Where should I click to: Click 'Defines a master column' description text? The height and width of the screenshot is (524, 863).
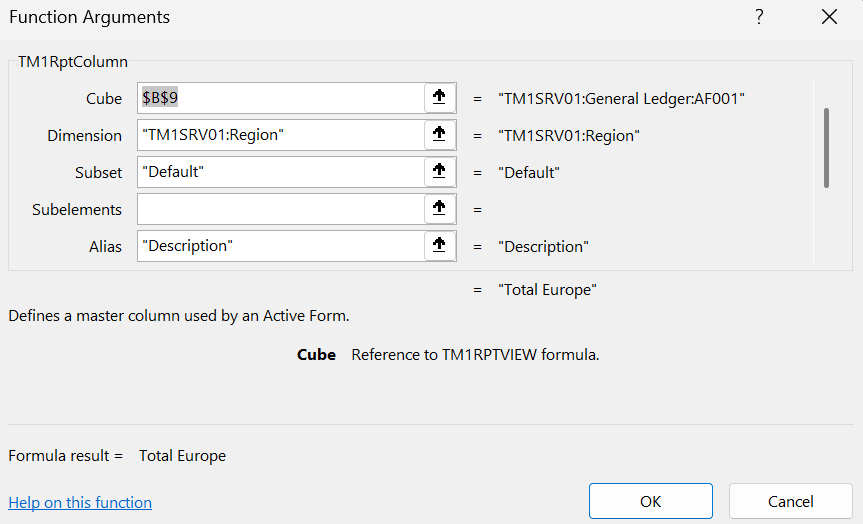[x=179, y=315]
